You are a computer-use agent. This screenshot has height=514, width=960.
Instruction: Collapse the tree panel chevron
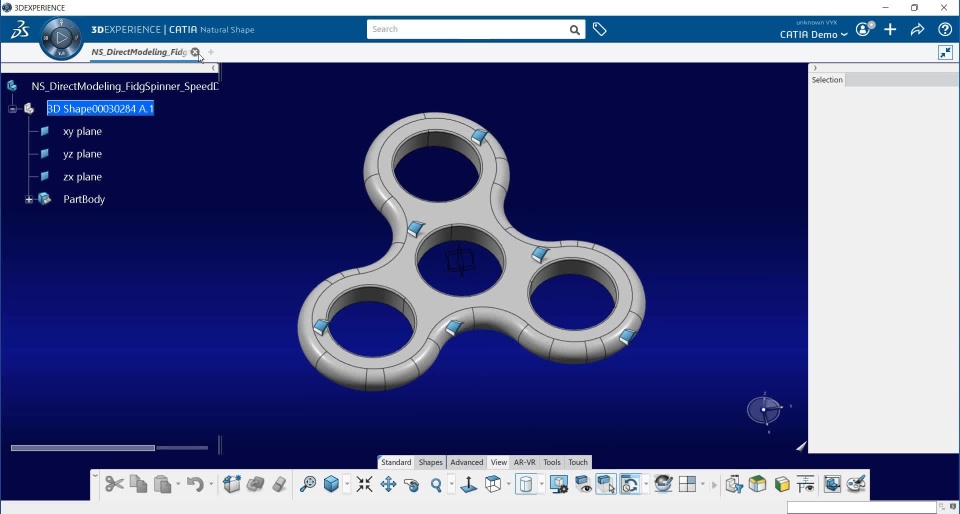pos(213,67)
